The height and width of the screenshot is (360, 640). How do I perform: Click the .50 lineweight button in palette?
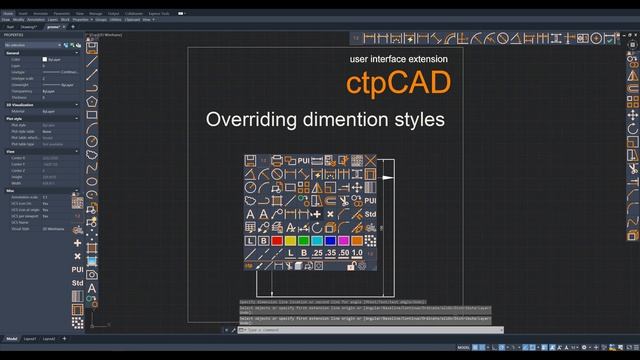344,253
